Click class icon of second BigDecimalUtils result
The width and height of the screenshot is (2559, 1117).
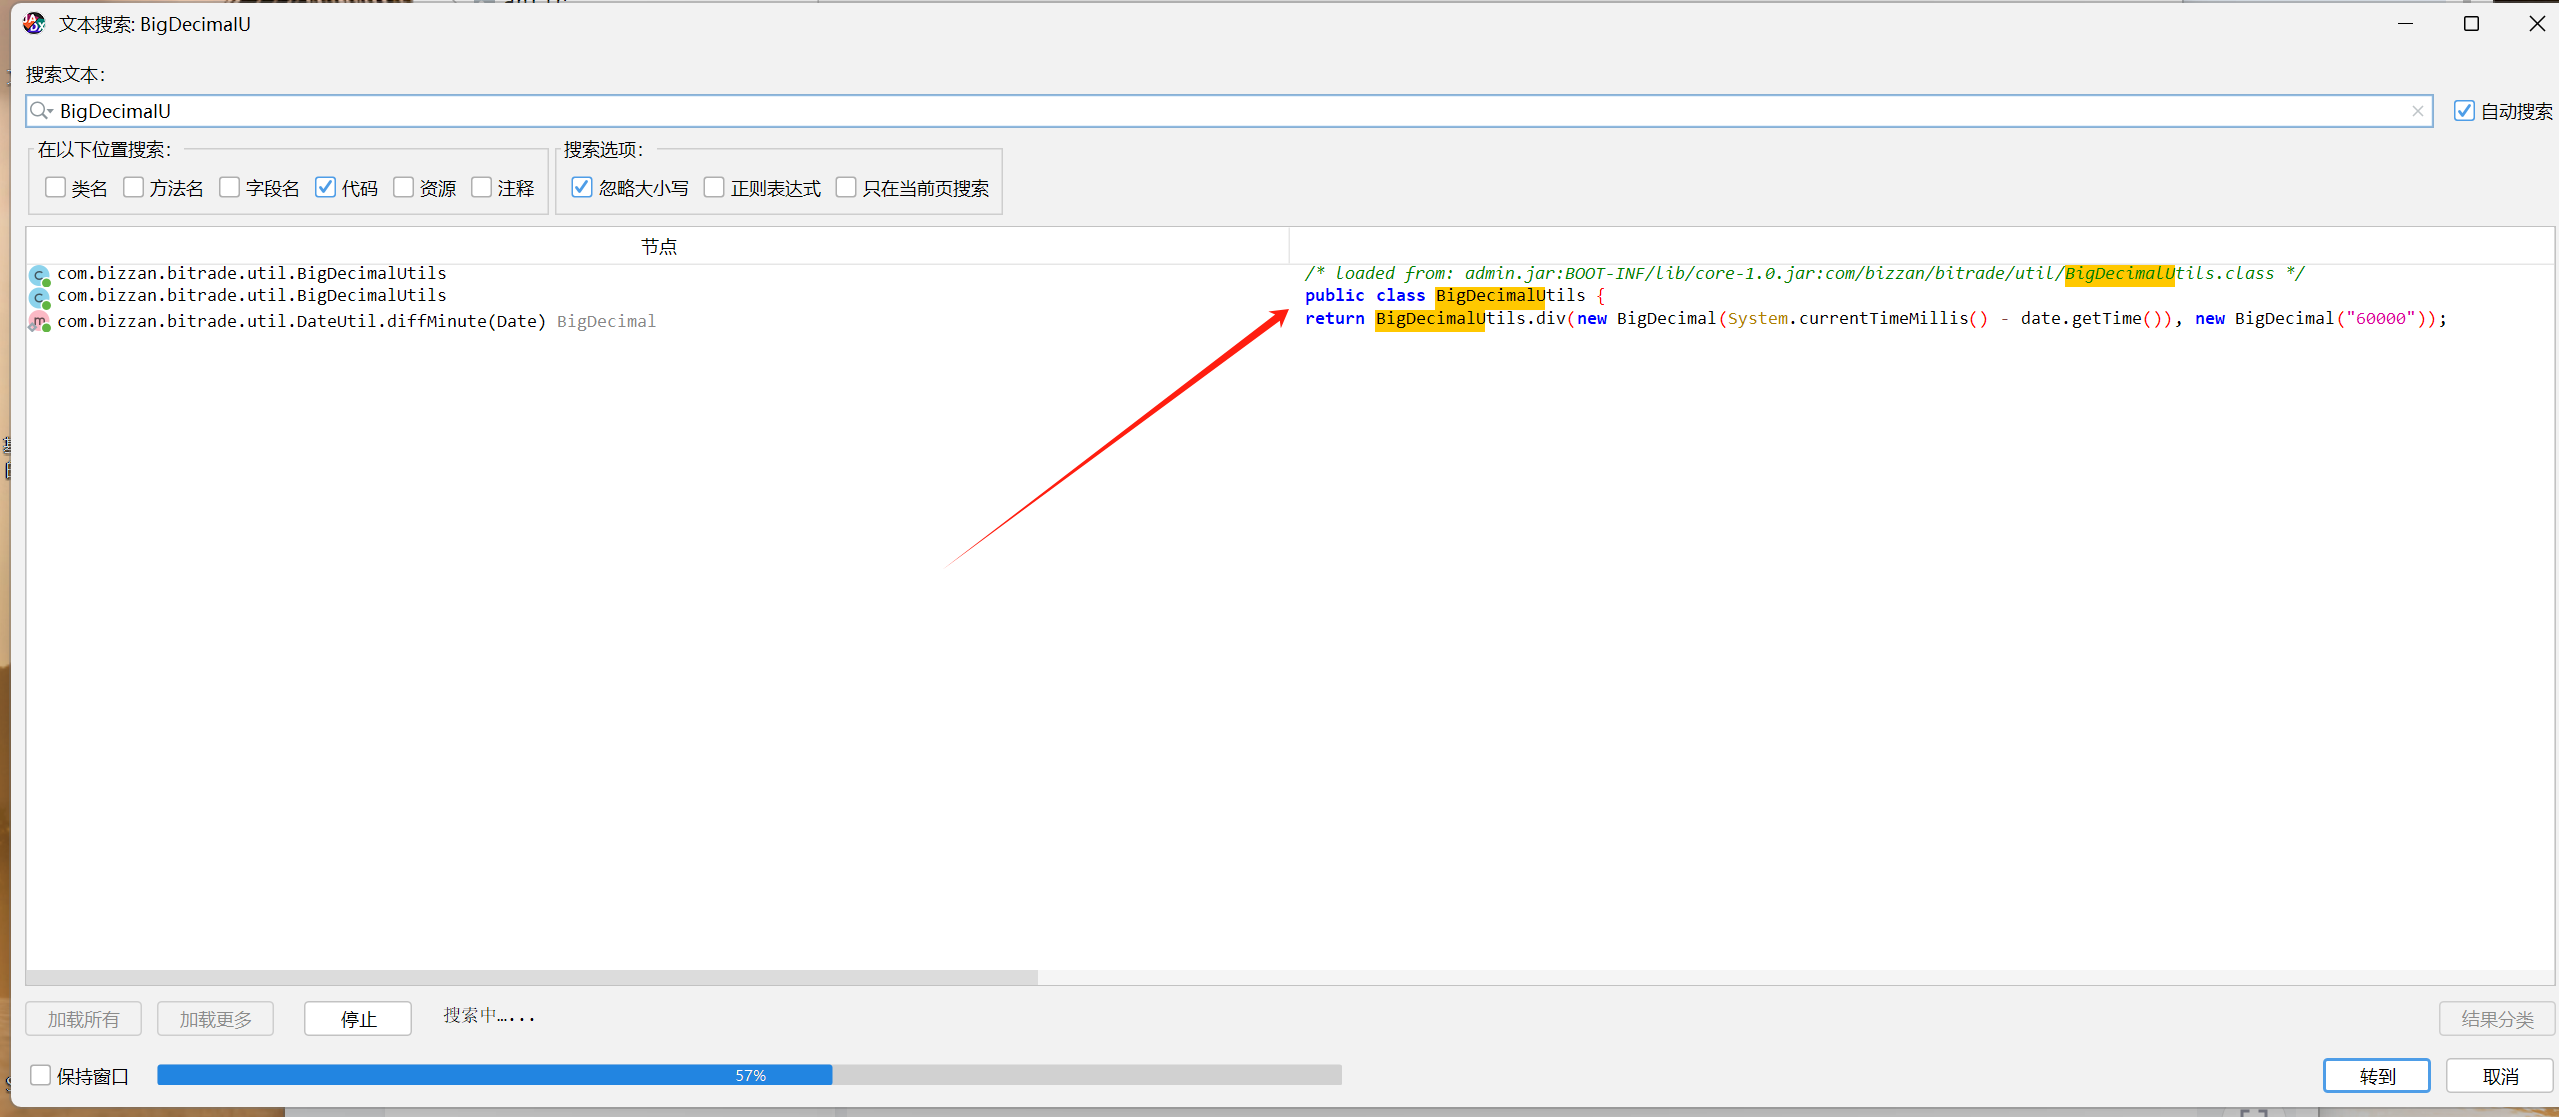click(x=39, y=297)
